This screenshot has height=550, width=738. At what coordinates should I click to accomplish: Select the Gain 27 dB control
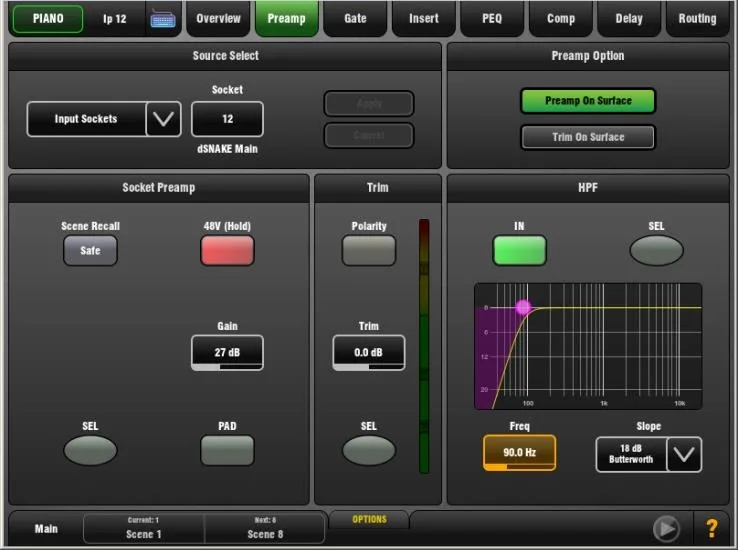click(227, 352)
